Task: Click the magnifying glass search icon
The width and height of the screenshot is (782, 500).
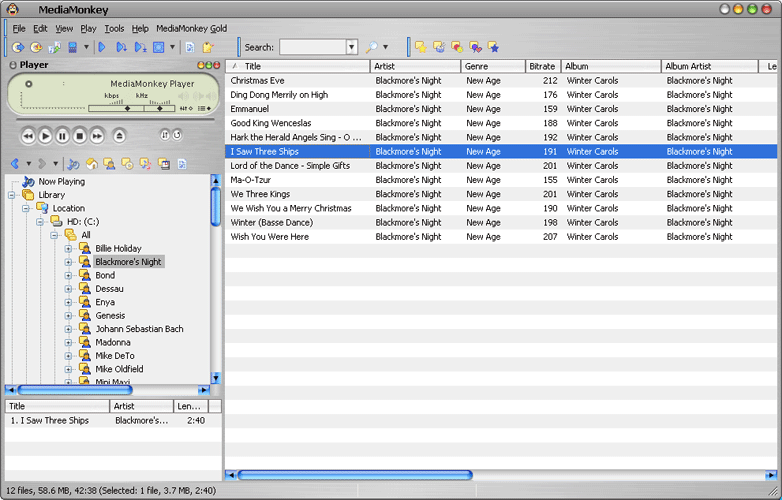Action: [x=372, y=47]
